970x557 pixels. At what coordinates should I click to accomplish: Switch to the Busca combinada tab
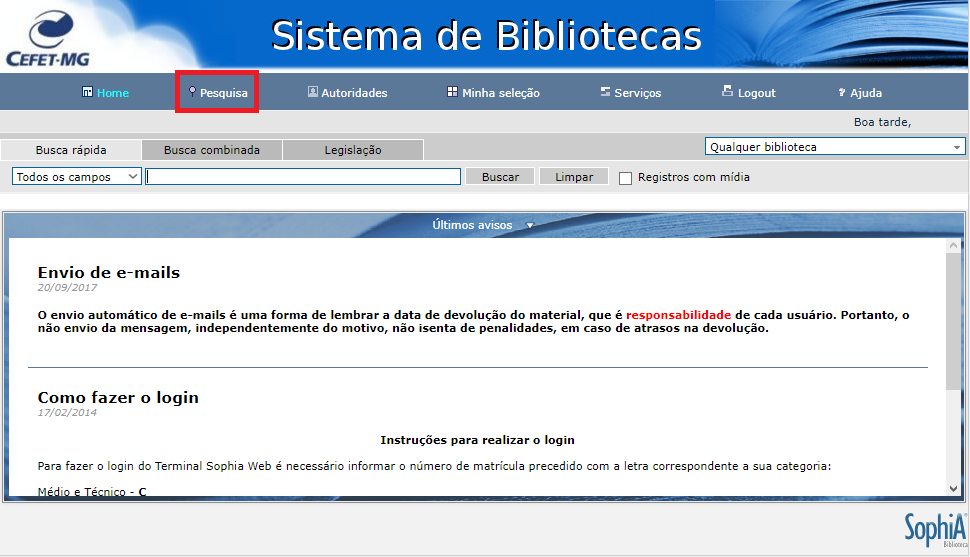[x=212, y=150]
